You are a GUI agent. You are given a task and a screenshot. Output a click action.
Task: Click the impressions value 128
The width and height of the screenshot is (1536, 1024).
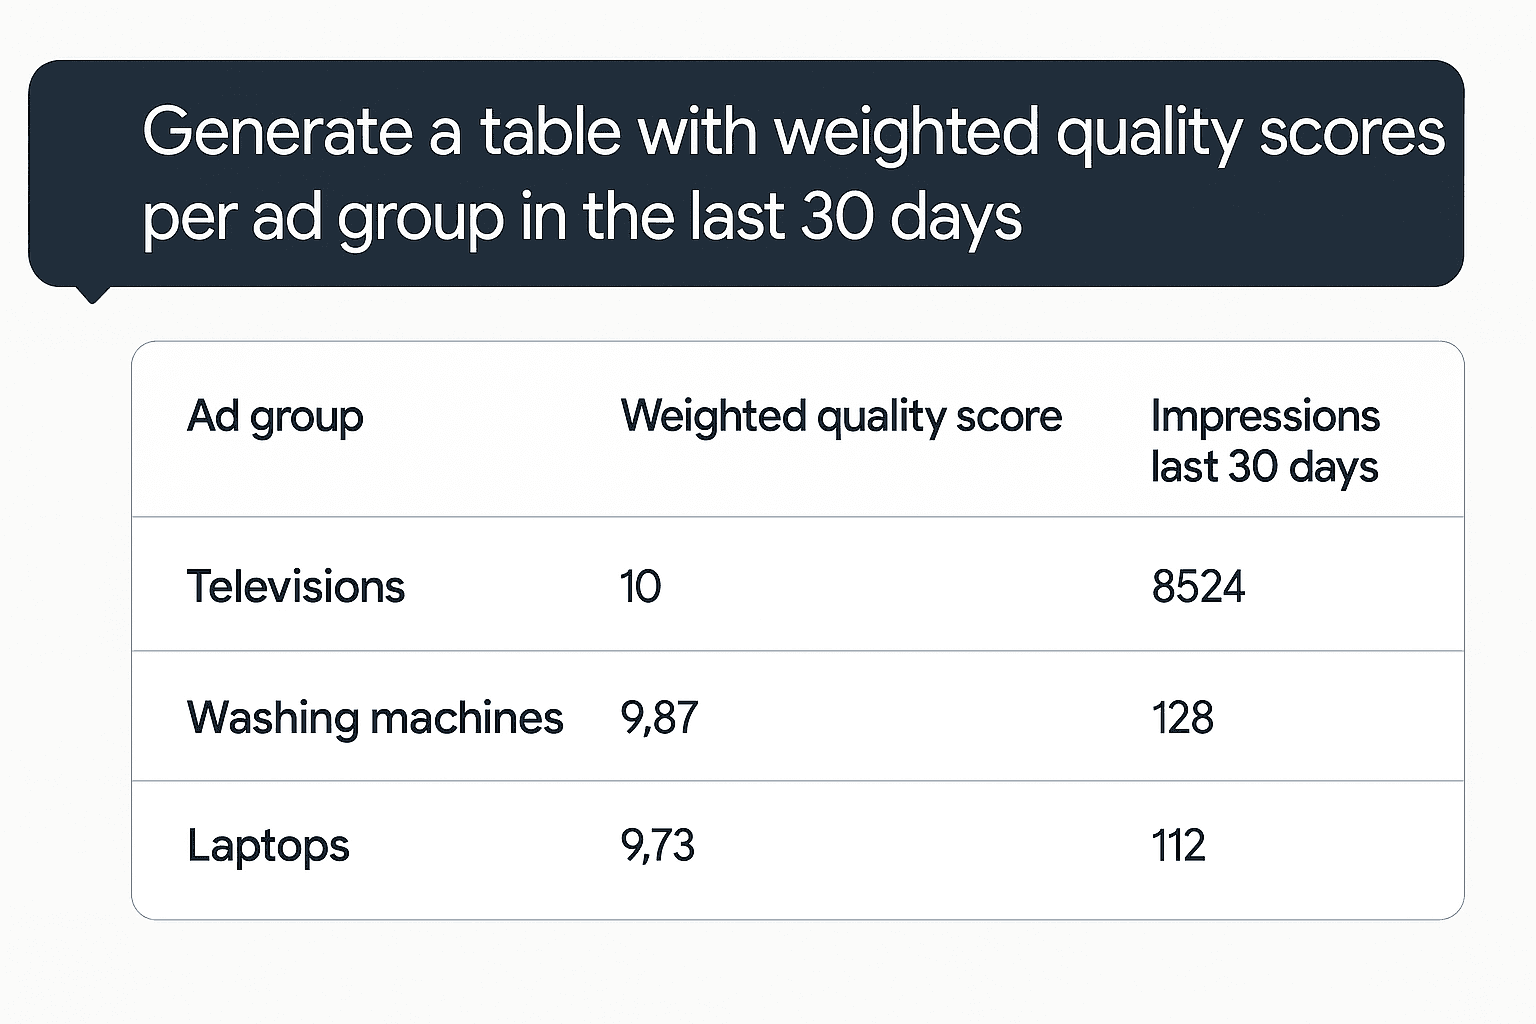pos(1182,718)
